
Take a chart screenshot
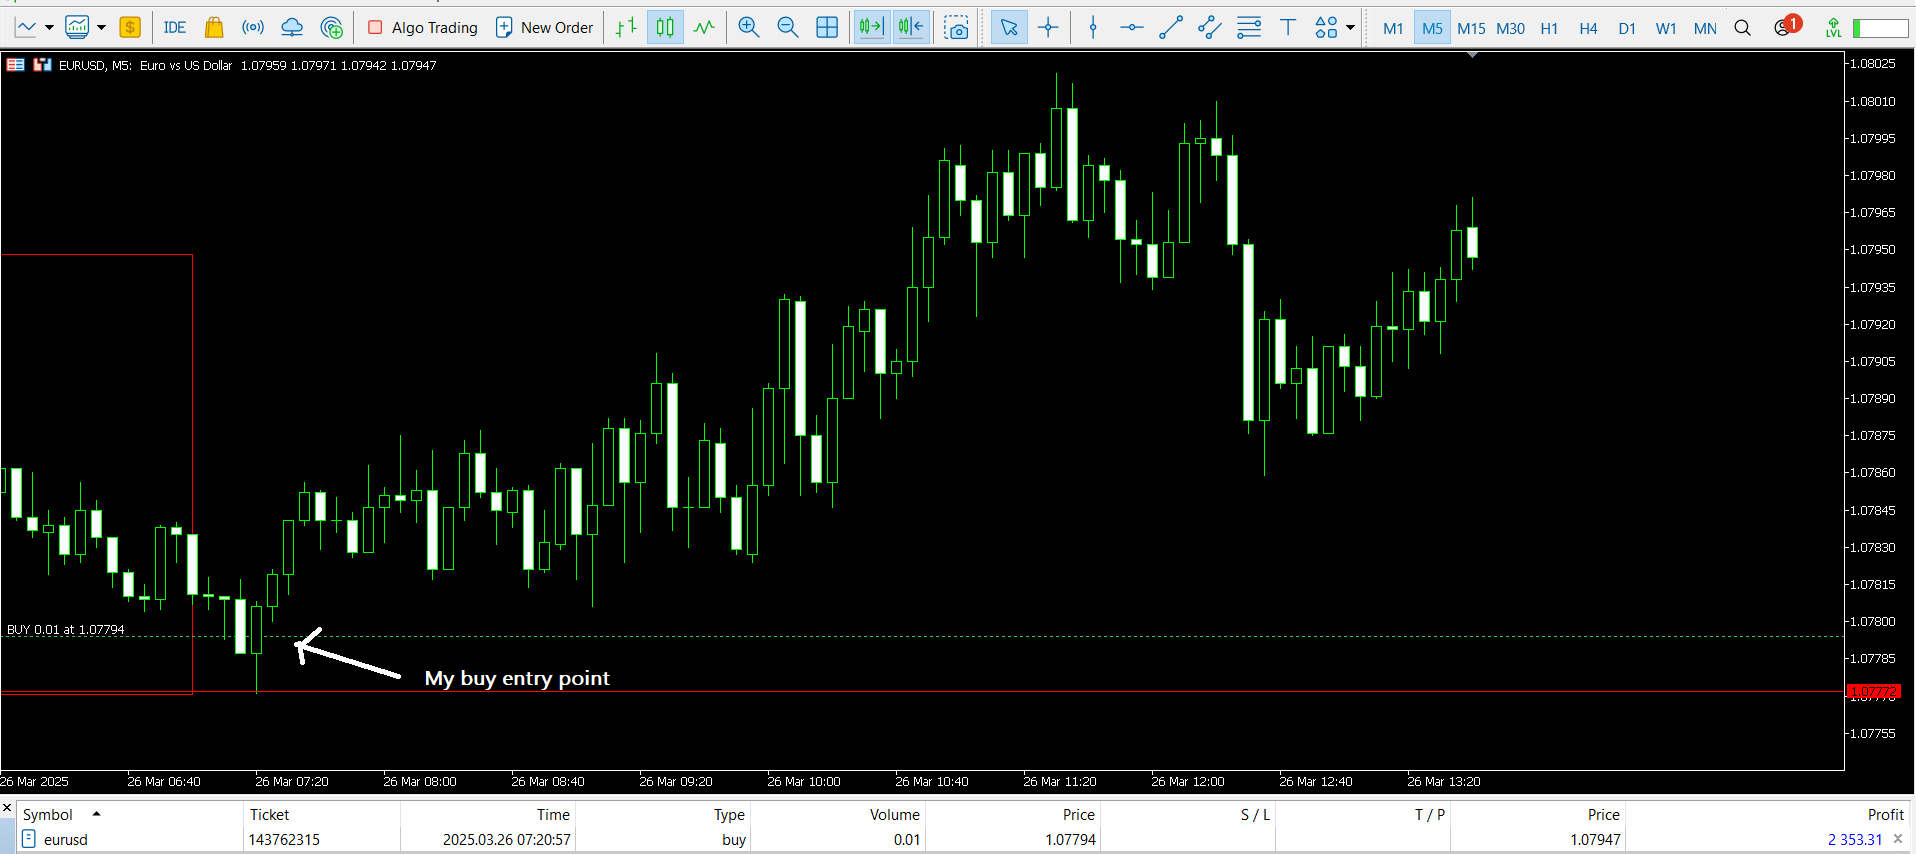[956, 28]
